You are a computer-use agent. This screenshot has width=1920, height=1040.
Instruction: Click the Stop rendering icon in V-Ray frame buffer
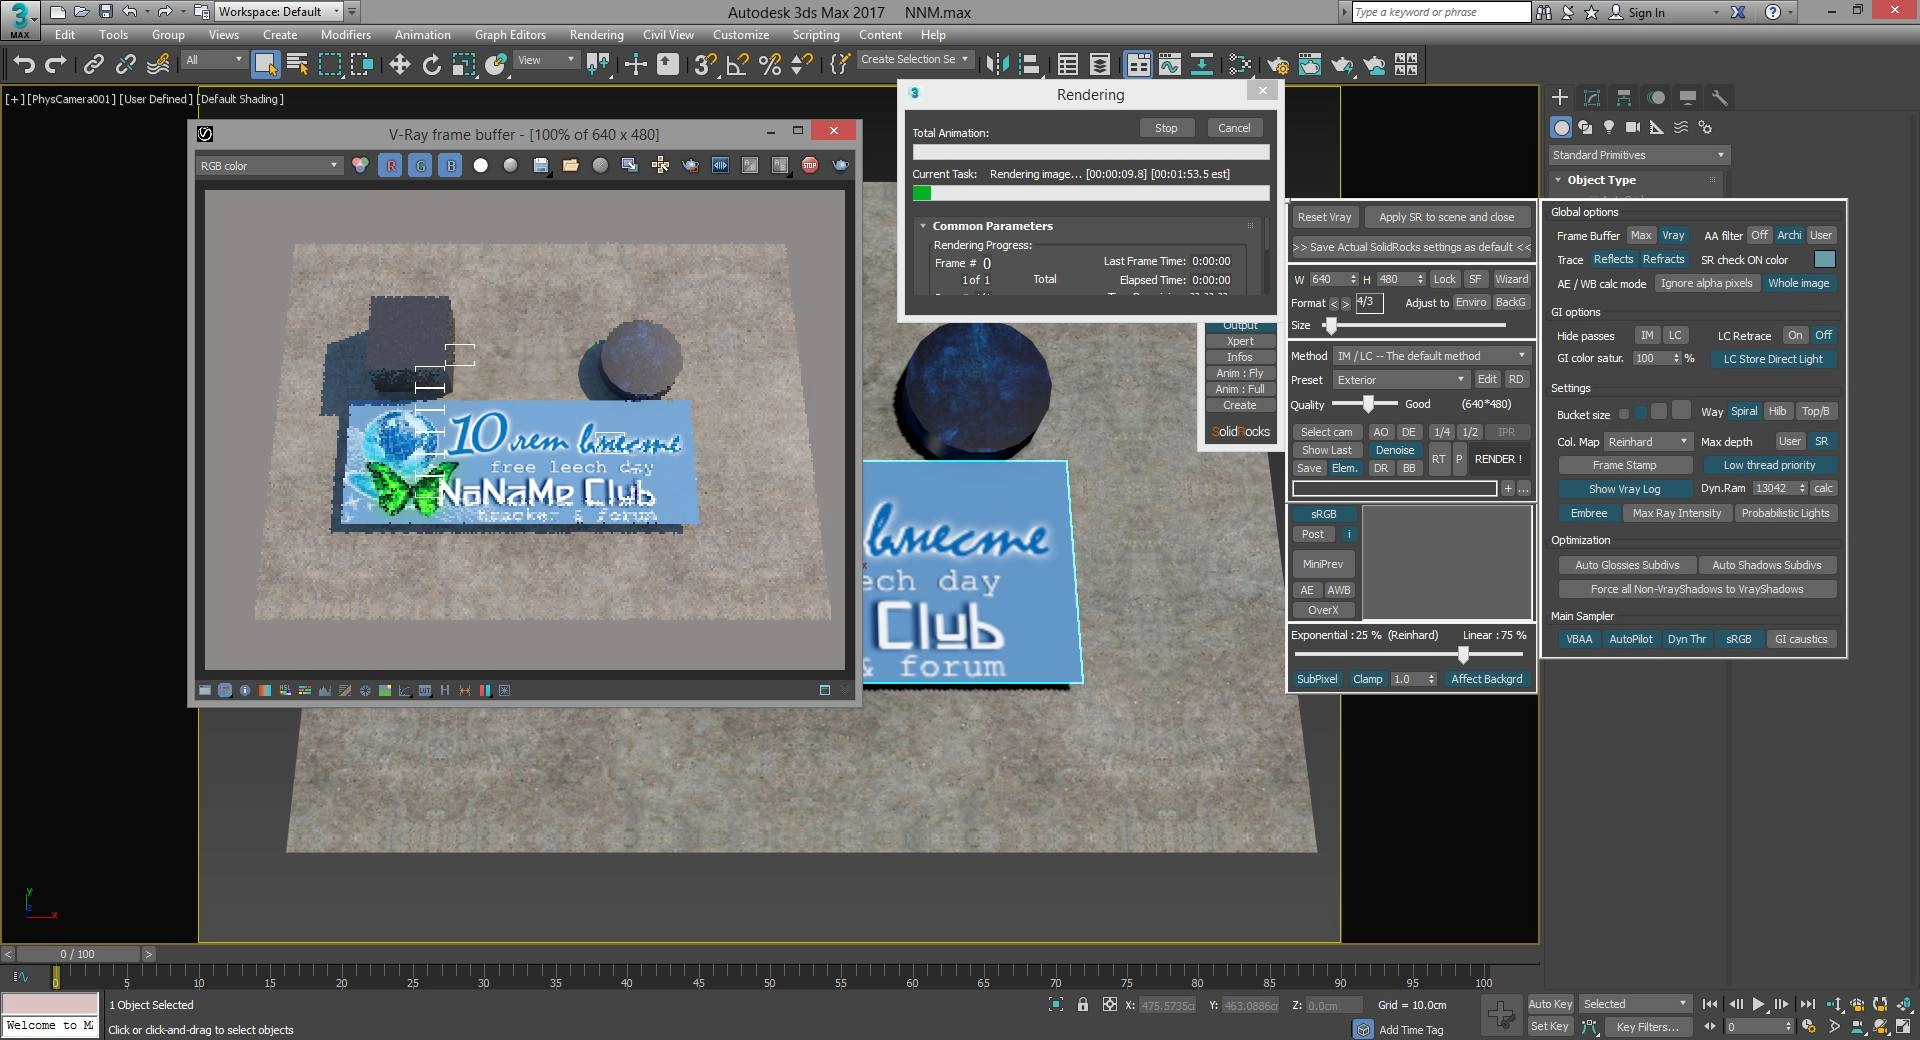[810, 165]
